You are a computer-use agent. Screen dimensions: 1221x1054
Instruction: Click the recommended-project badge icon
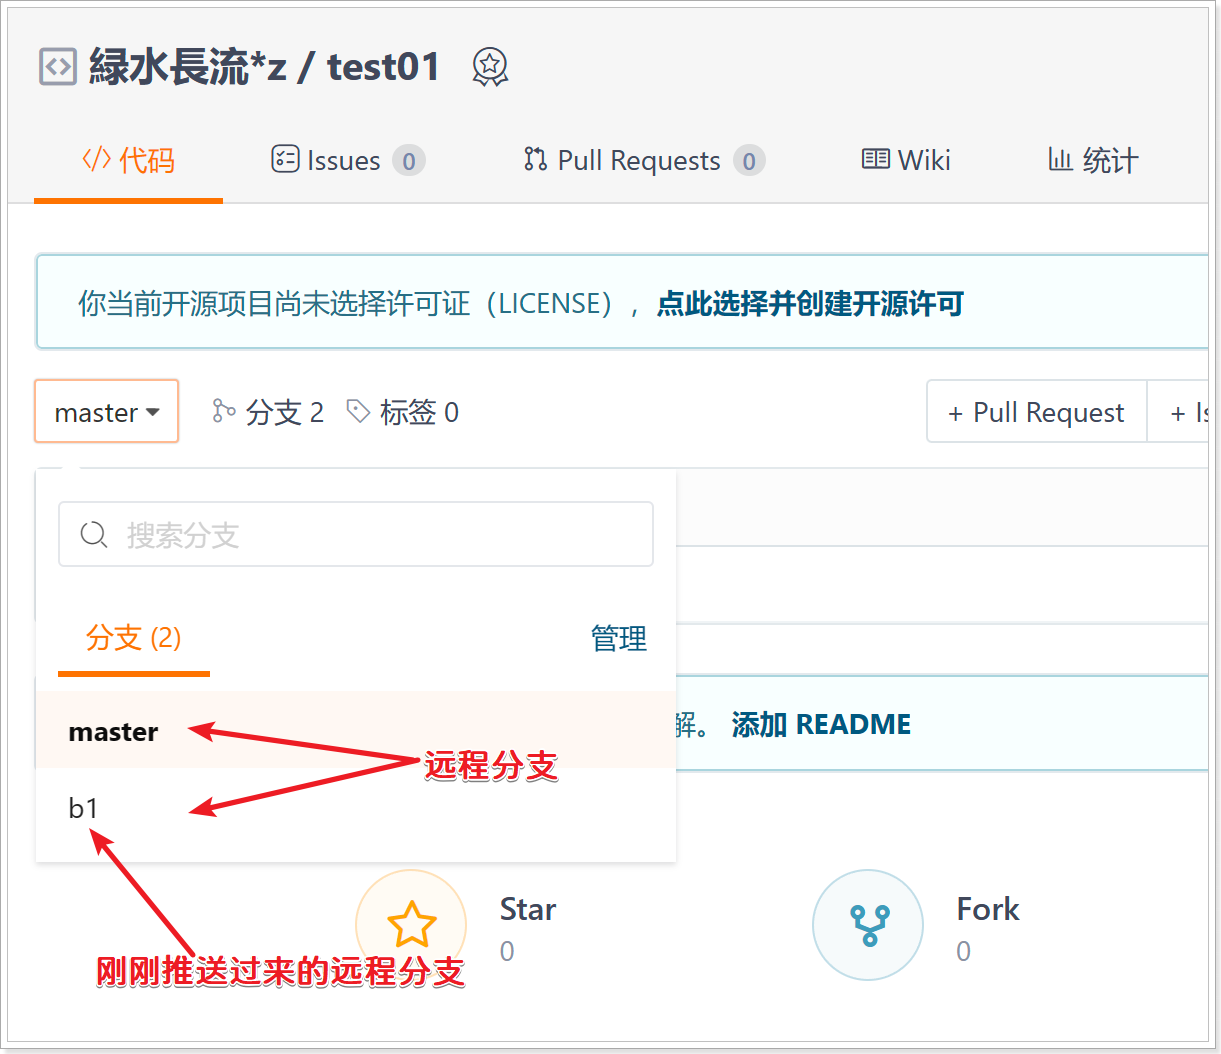[490, 67]
